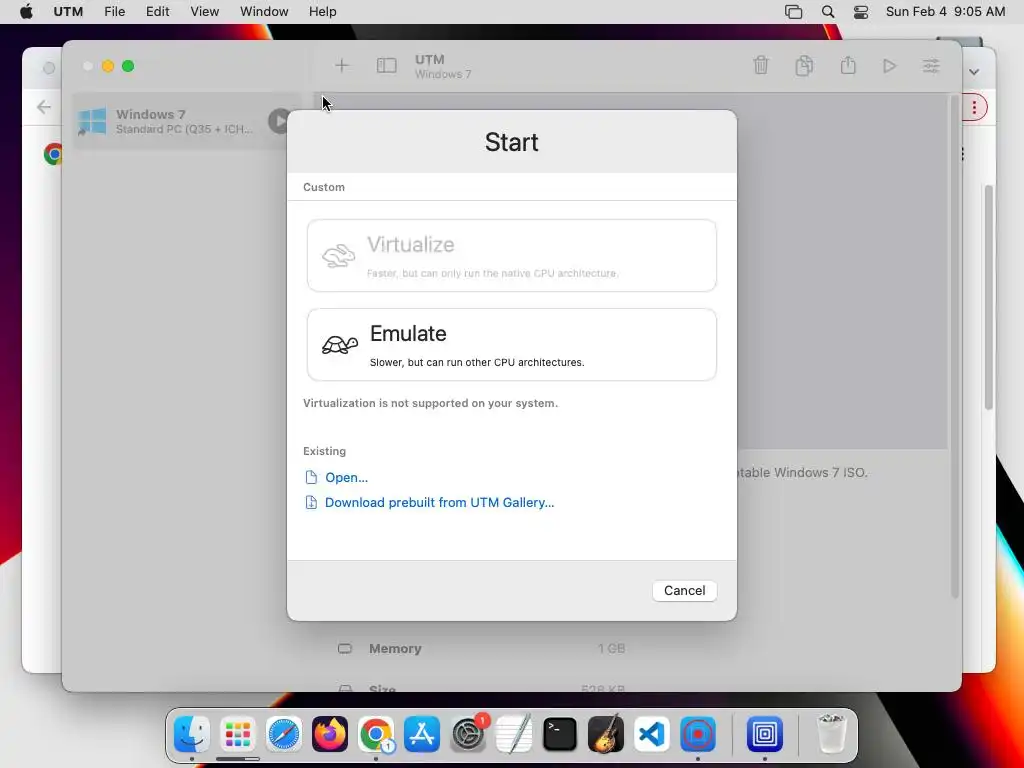Screen dimensions: 1024x768
Task: Open the View menu
Action: point(204,12)
